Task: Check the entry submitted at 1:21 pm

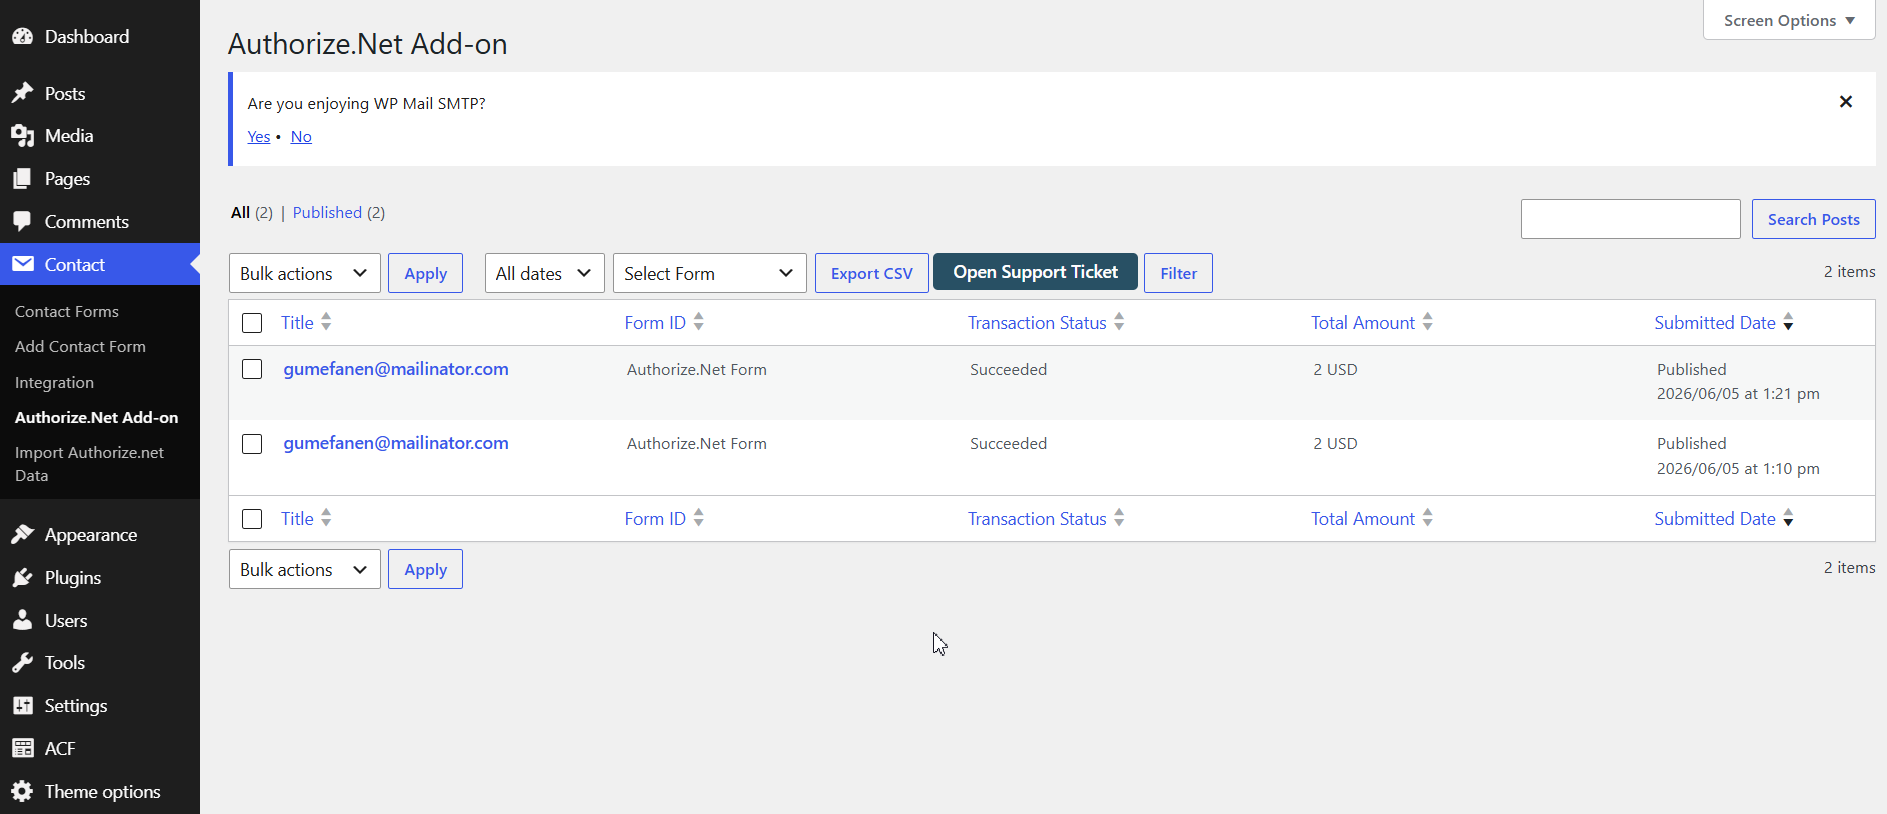Action: coord(252,369)
